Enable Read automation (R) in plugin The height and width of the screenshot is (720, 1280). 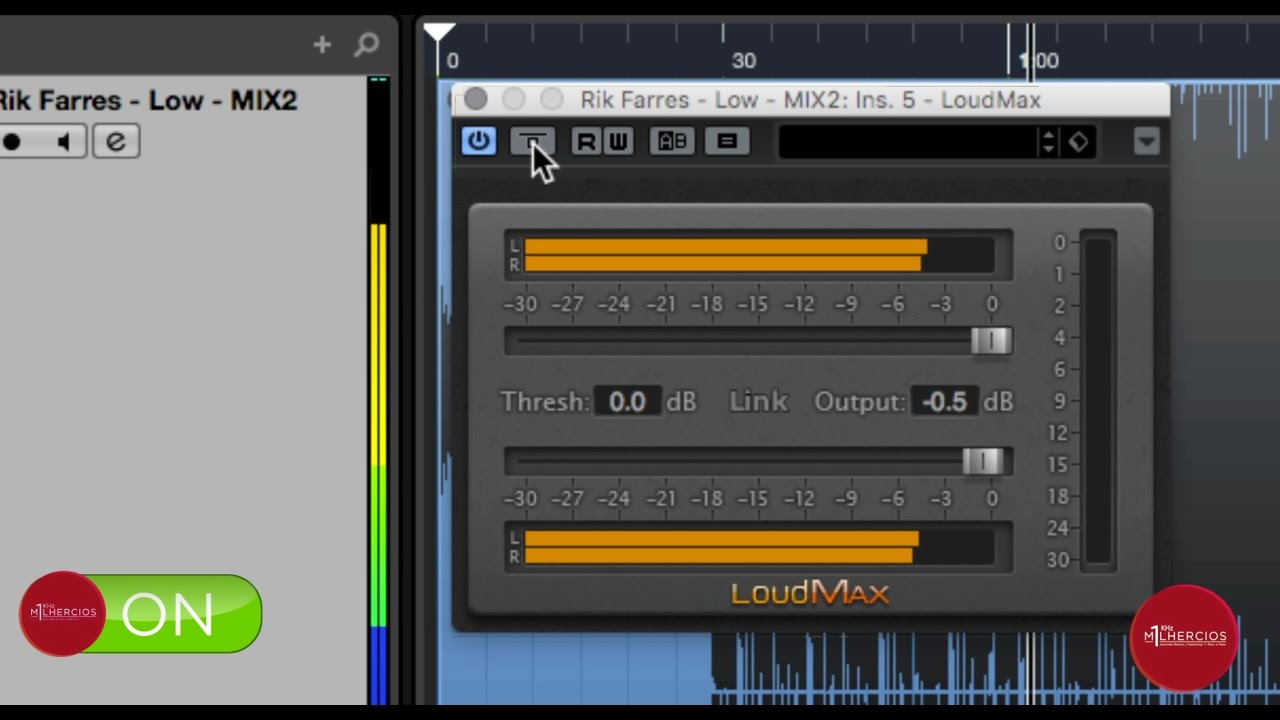pos(587,142)
